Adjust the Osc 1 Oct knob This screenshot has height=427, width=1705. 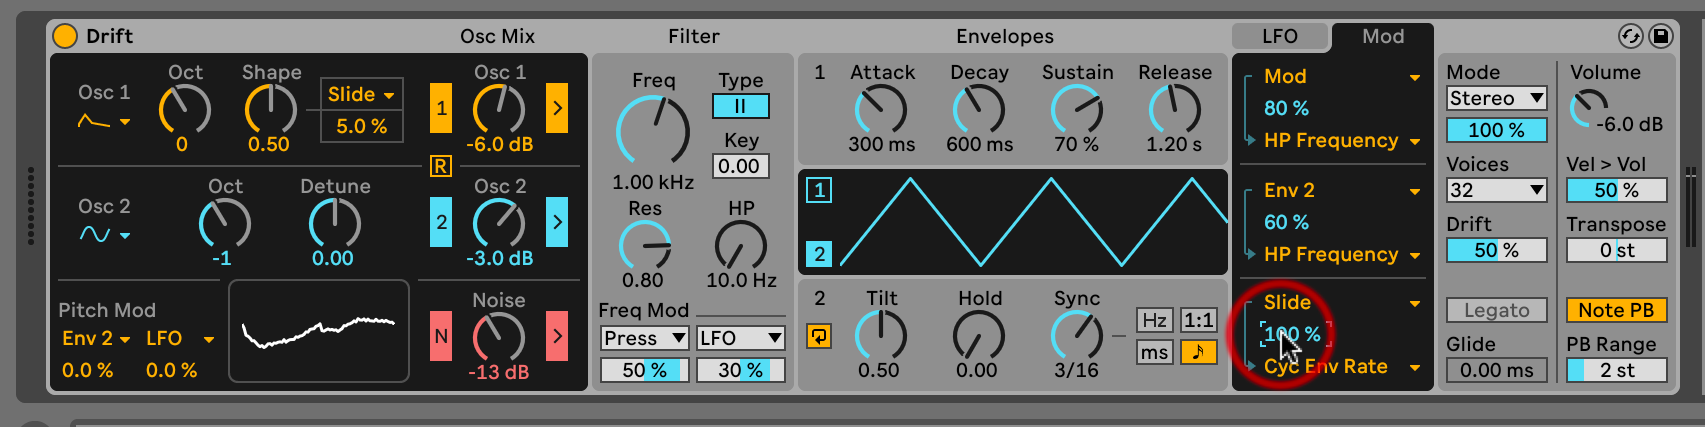point(184,108)
